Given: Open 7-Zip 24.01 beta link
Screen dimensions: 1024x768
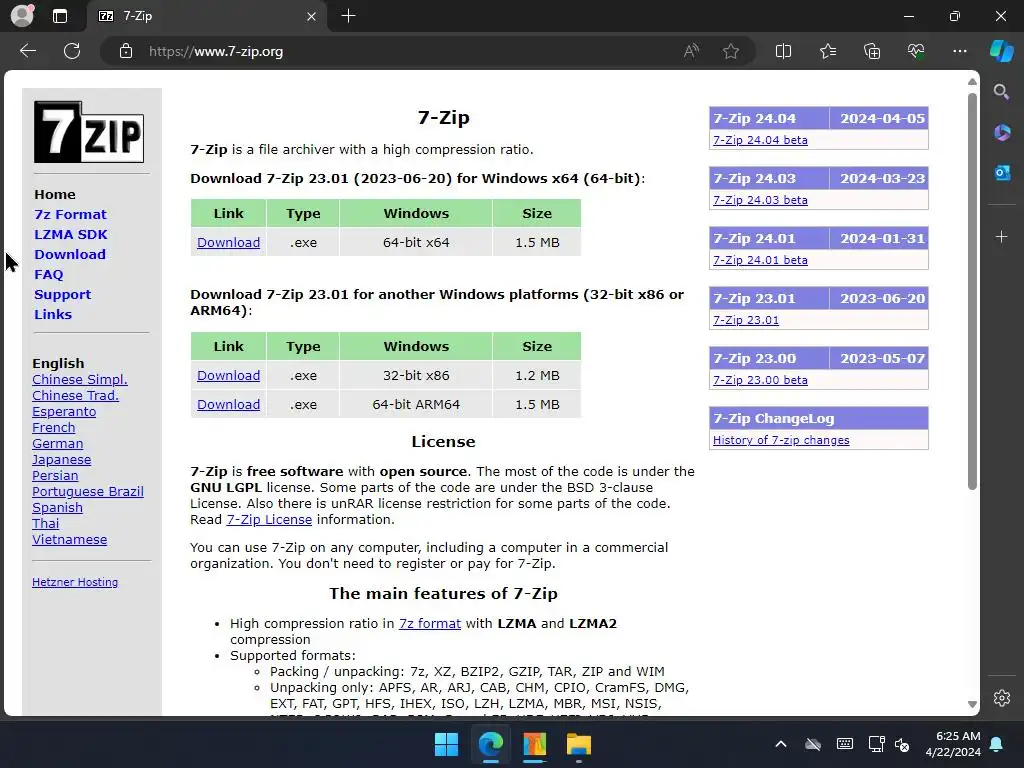Looking at the screenshot, I should coord(760,260).
